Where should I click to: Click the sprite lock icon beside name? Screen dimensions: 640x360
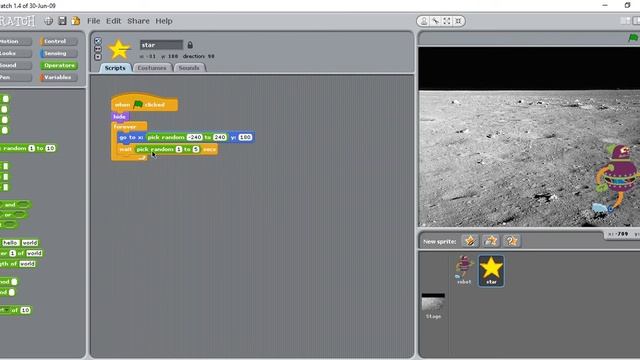point(190,45)
